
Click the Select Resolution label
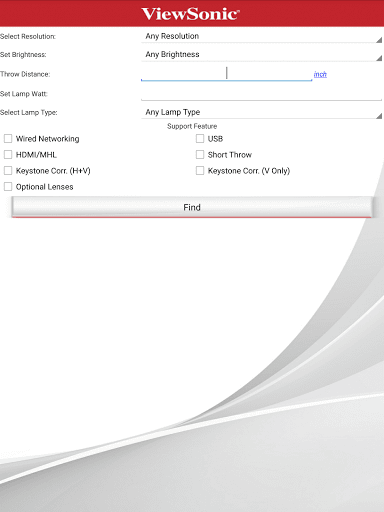[28, 36]
